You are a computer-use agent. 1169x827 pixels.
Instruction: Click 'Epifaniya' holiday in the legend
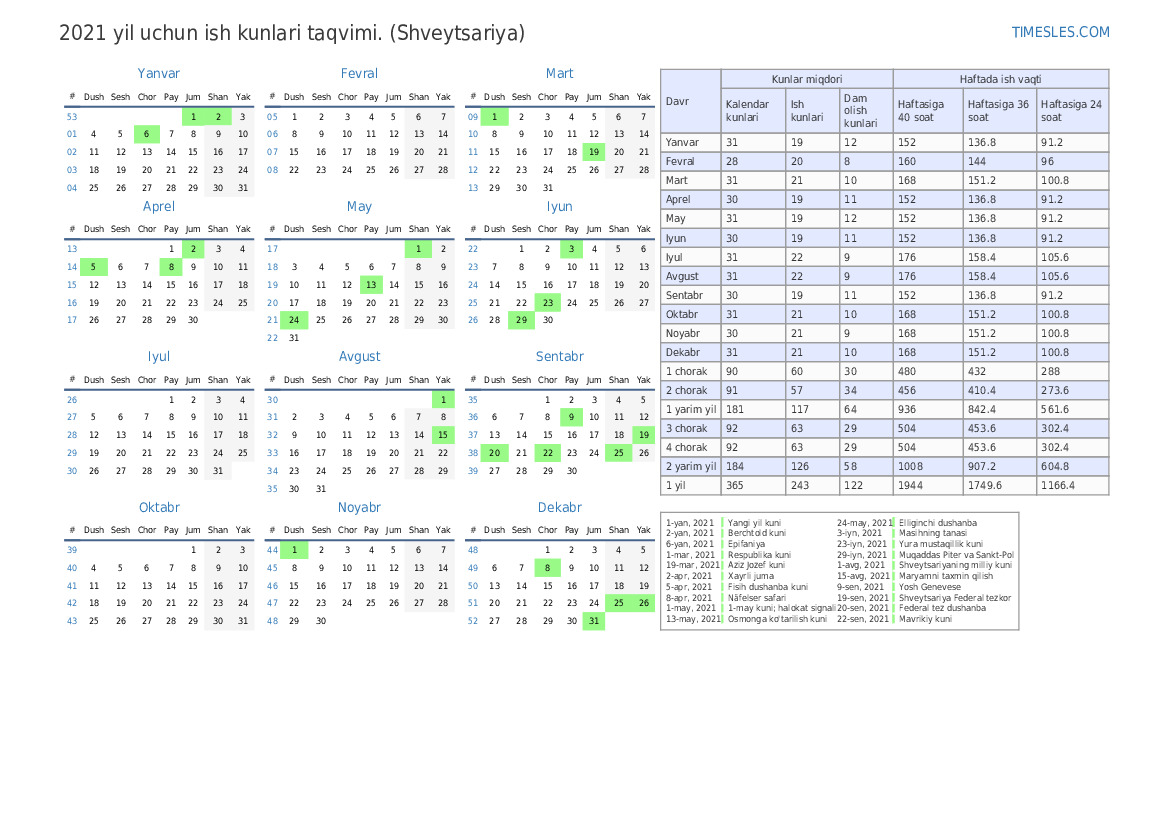pos(746,544)
